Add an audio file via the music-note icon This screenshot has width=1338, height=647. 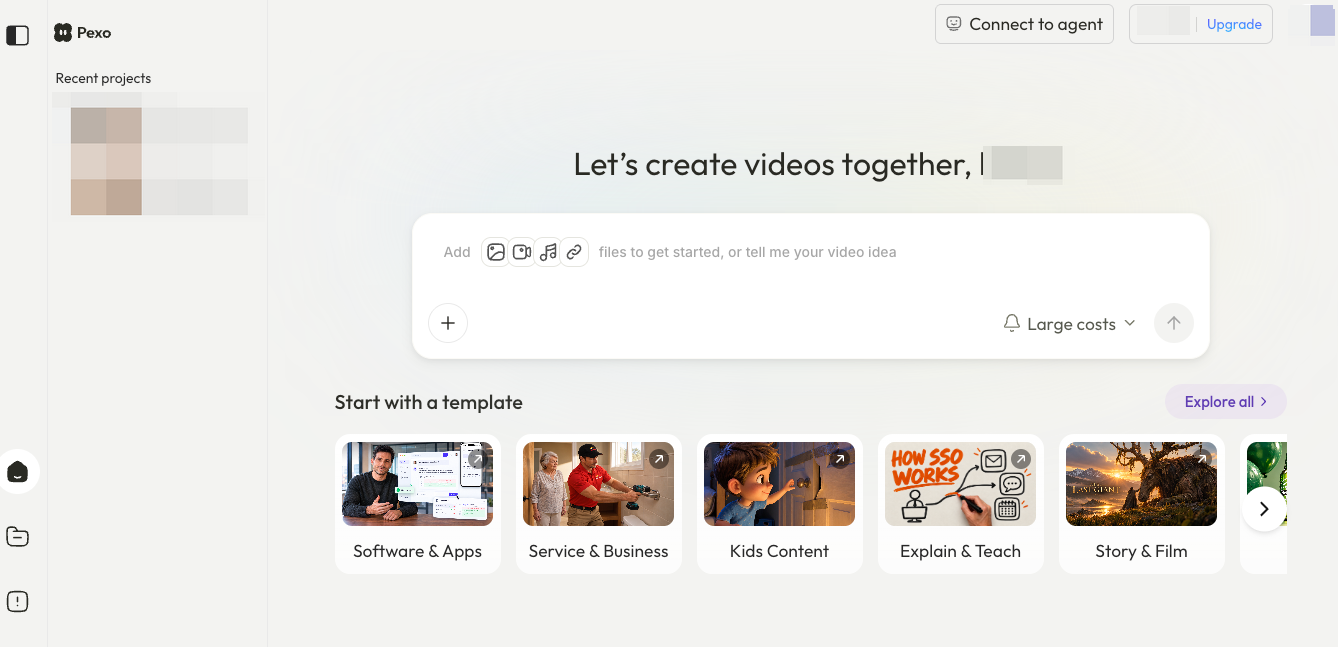coord(548,252)
